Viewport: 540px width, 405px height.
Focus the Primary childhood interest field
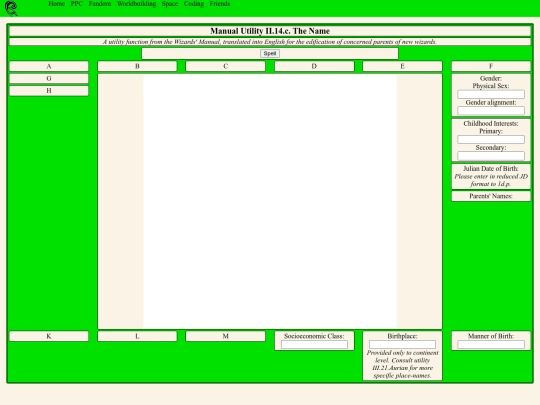click(x=491, y=139)
